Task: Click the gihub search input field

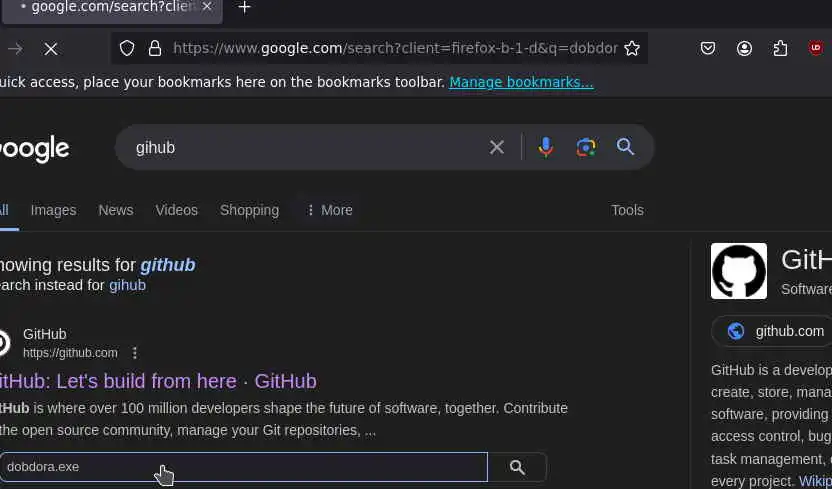Action: click(x=308, y=147)
